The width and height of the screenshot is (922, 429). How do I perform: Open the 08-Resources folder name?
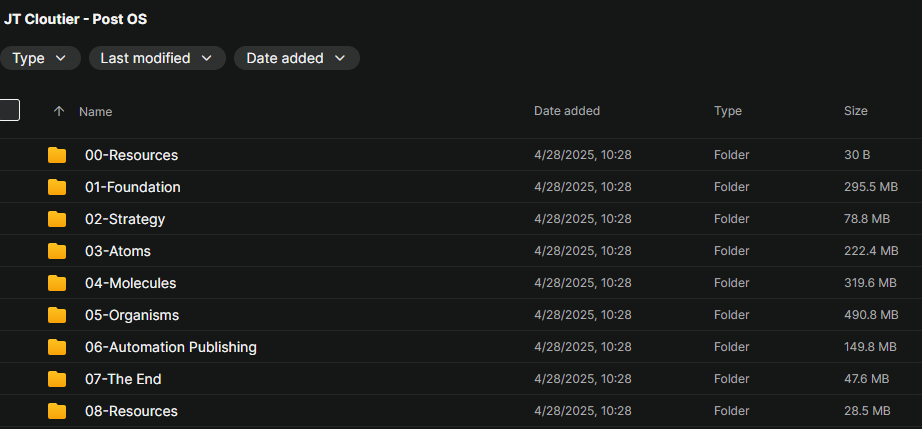point(131,411)
